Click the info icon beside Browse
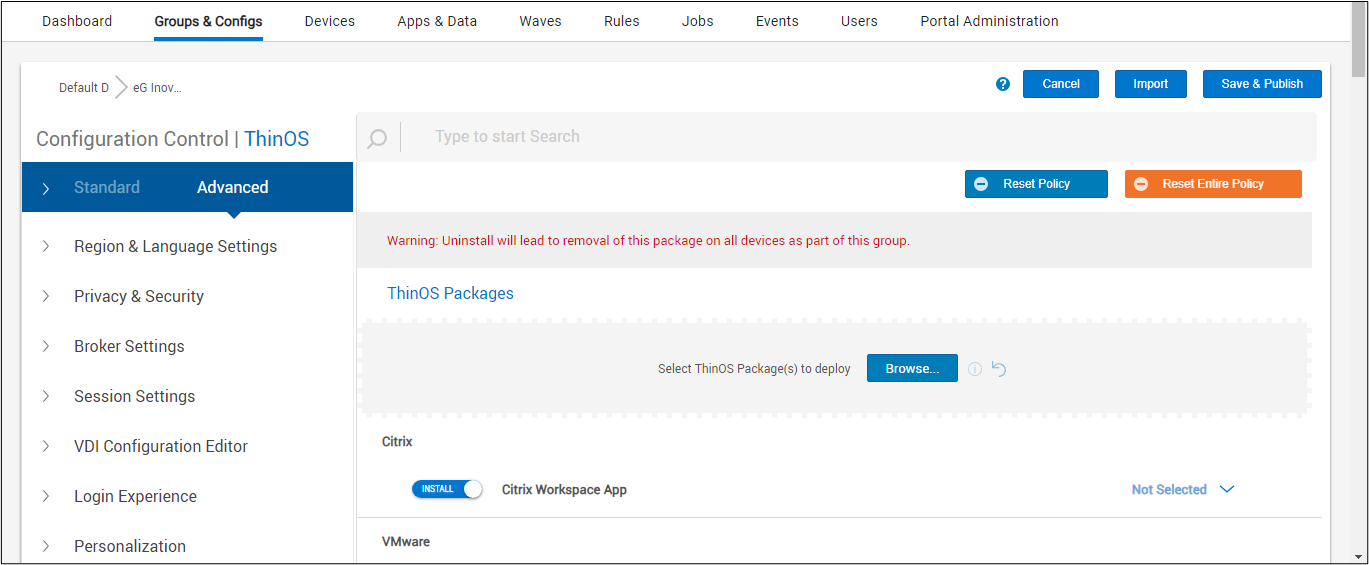The width and height of the screenshot is (1369, 565). 975,369
